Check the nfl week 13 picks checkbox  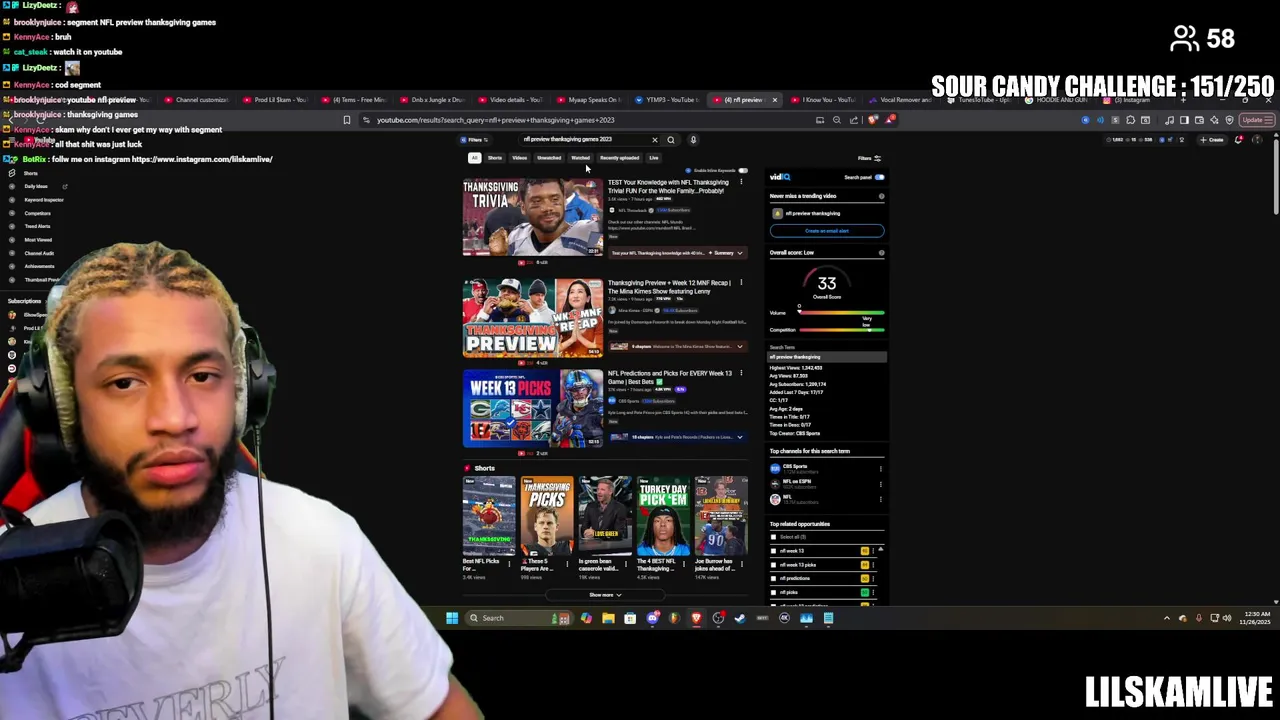(x=773, y=565)
